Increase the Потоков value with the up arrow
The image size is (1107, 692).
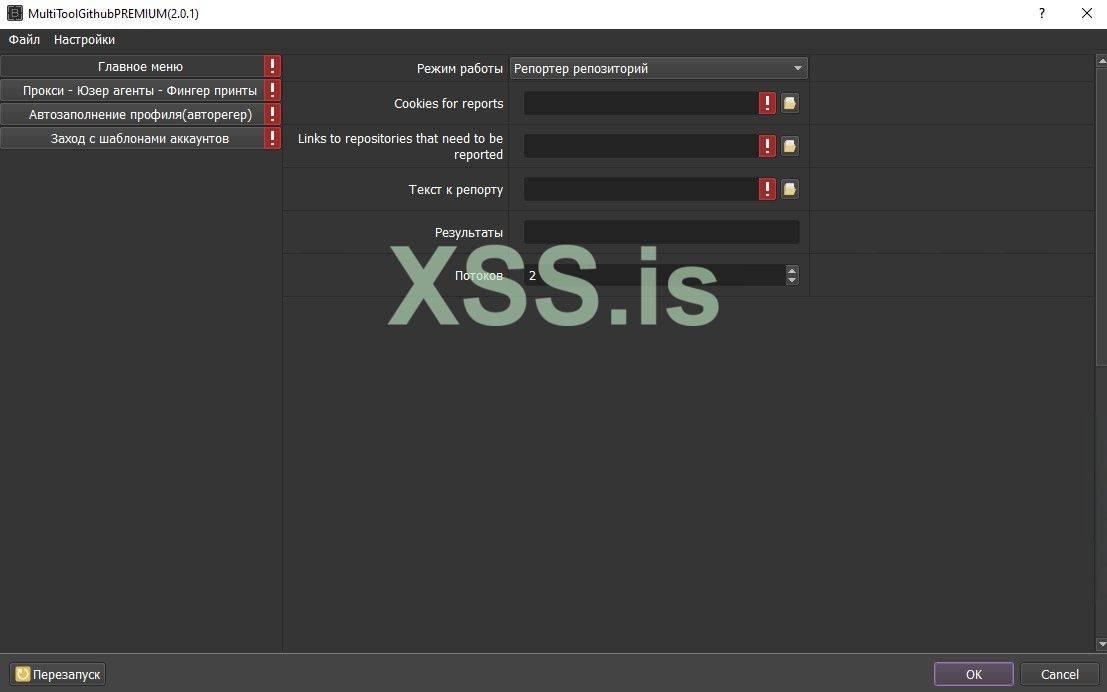point(792,270)
